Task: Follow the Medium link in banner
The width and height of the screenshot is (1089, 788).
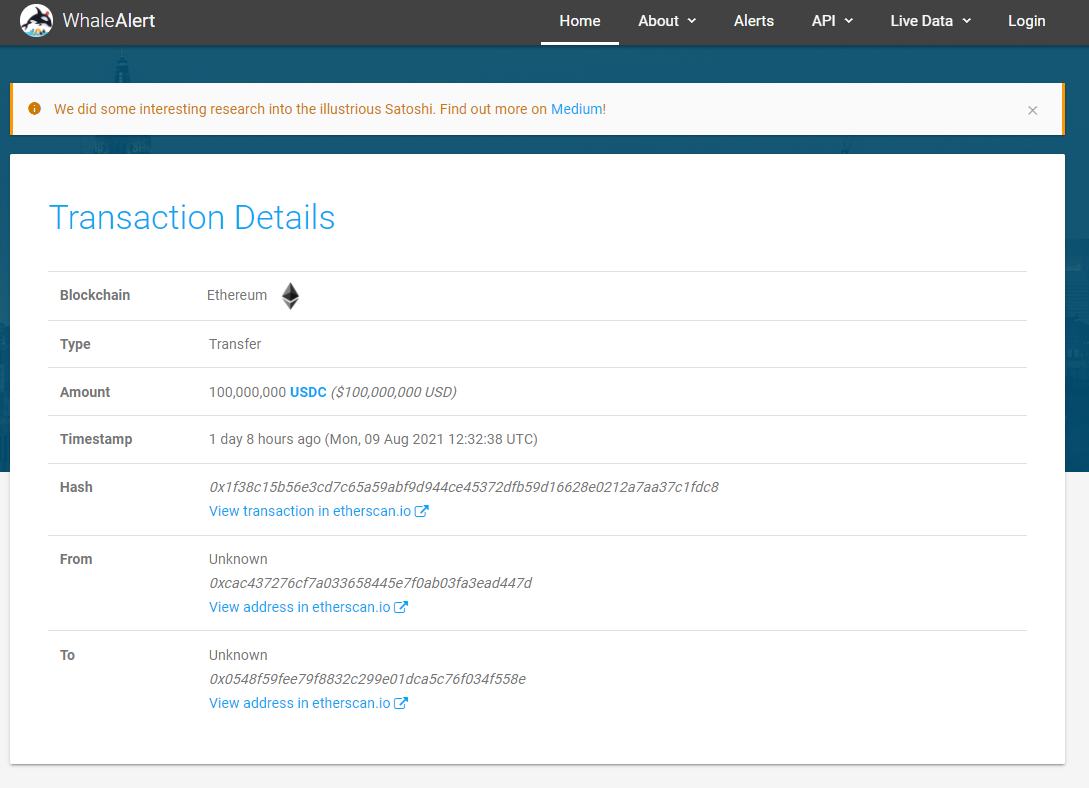Action: 576,109
